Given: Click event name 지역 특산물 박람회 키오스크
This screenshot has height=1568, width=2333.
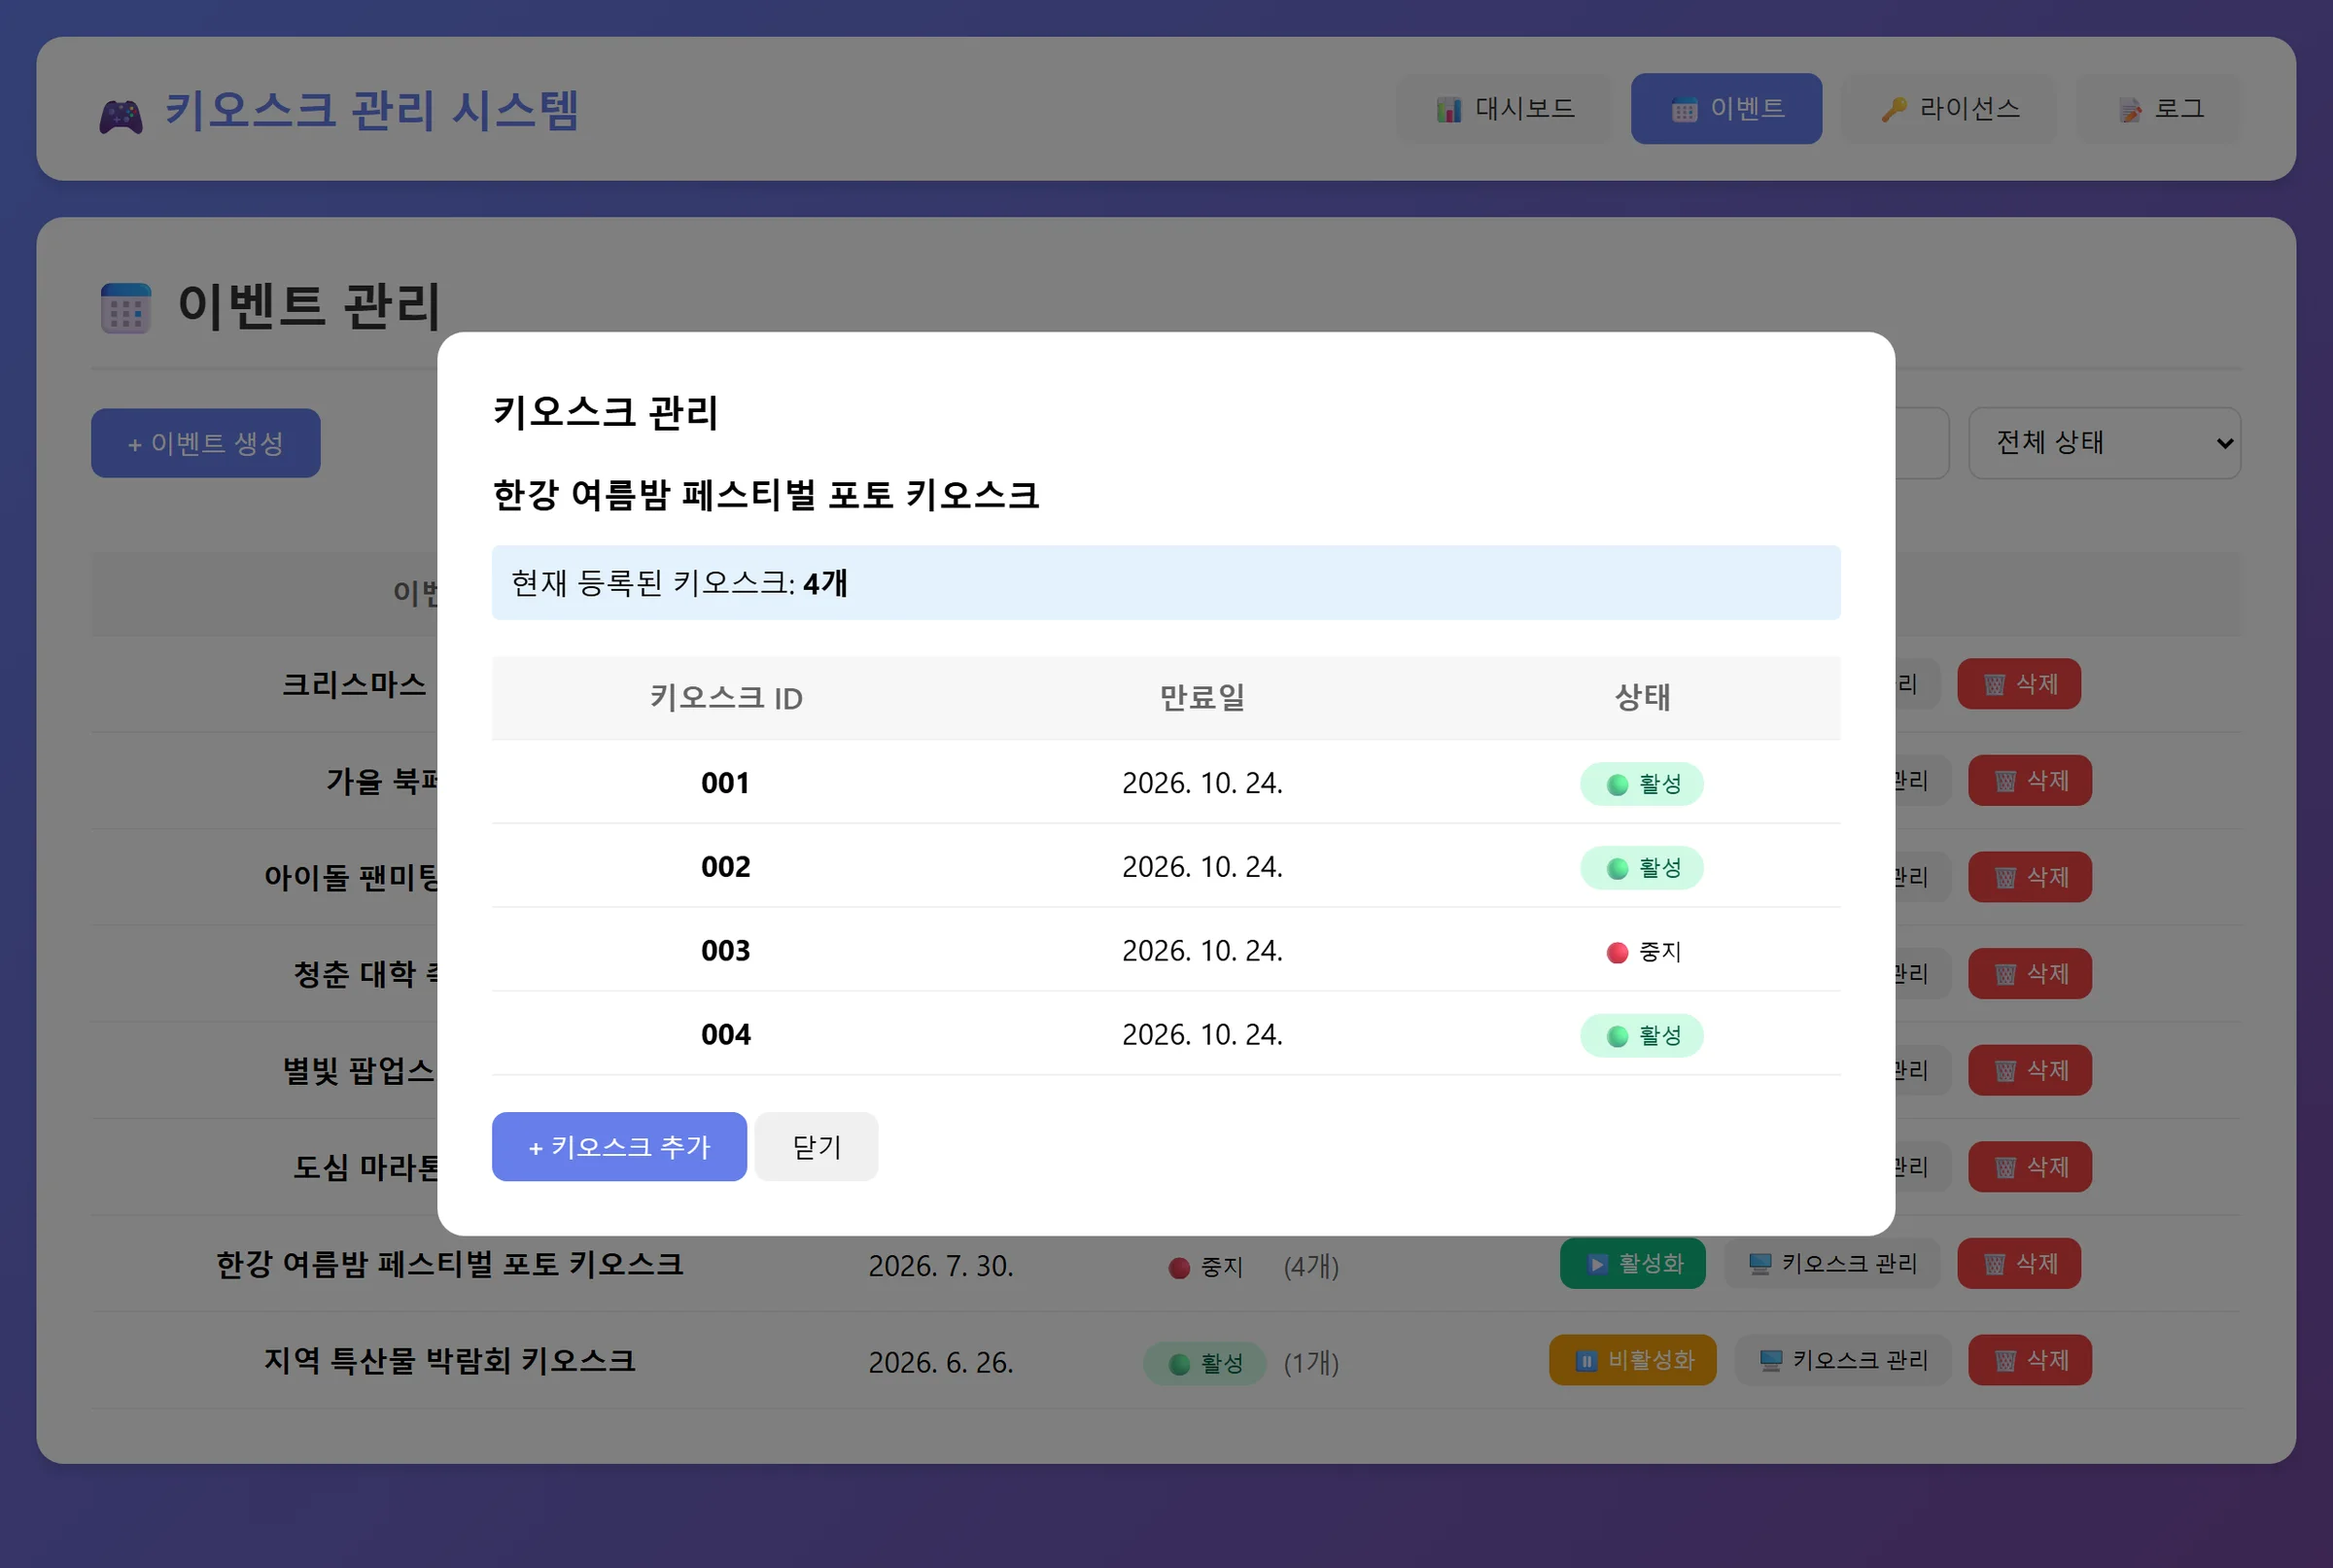Looking at the screenshot, I should click(x=449, y=1360).
